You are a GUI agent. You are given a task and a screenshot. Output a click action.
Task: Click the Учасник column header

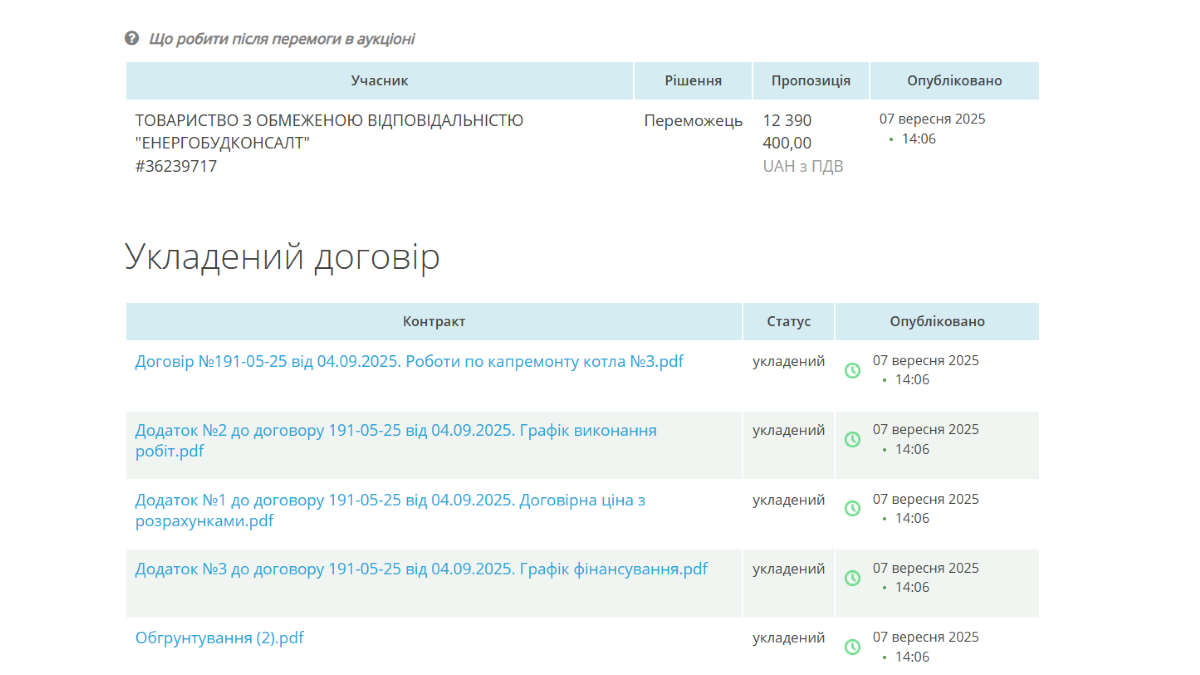click(x=379, y=81)
